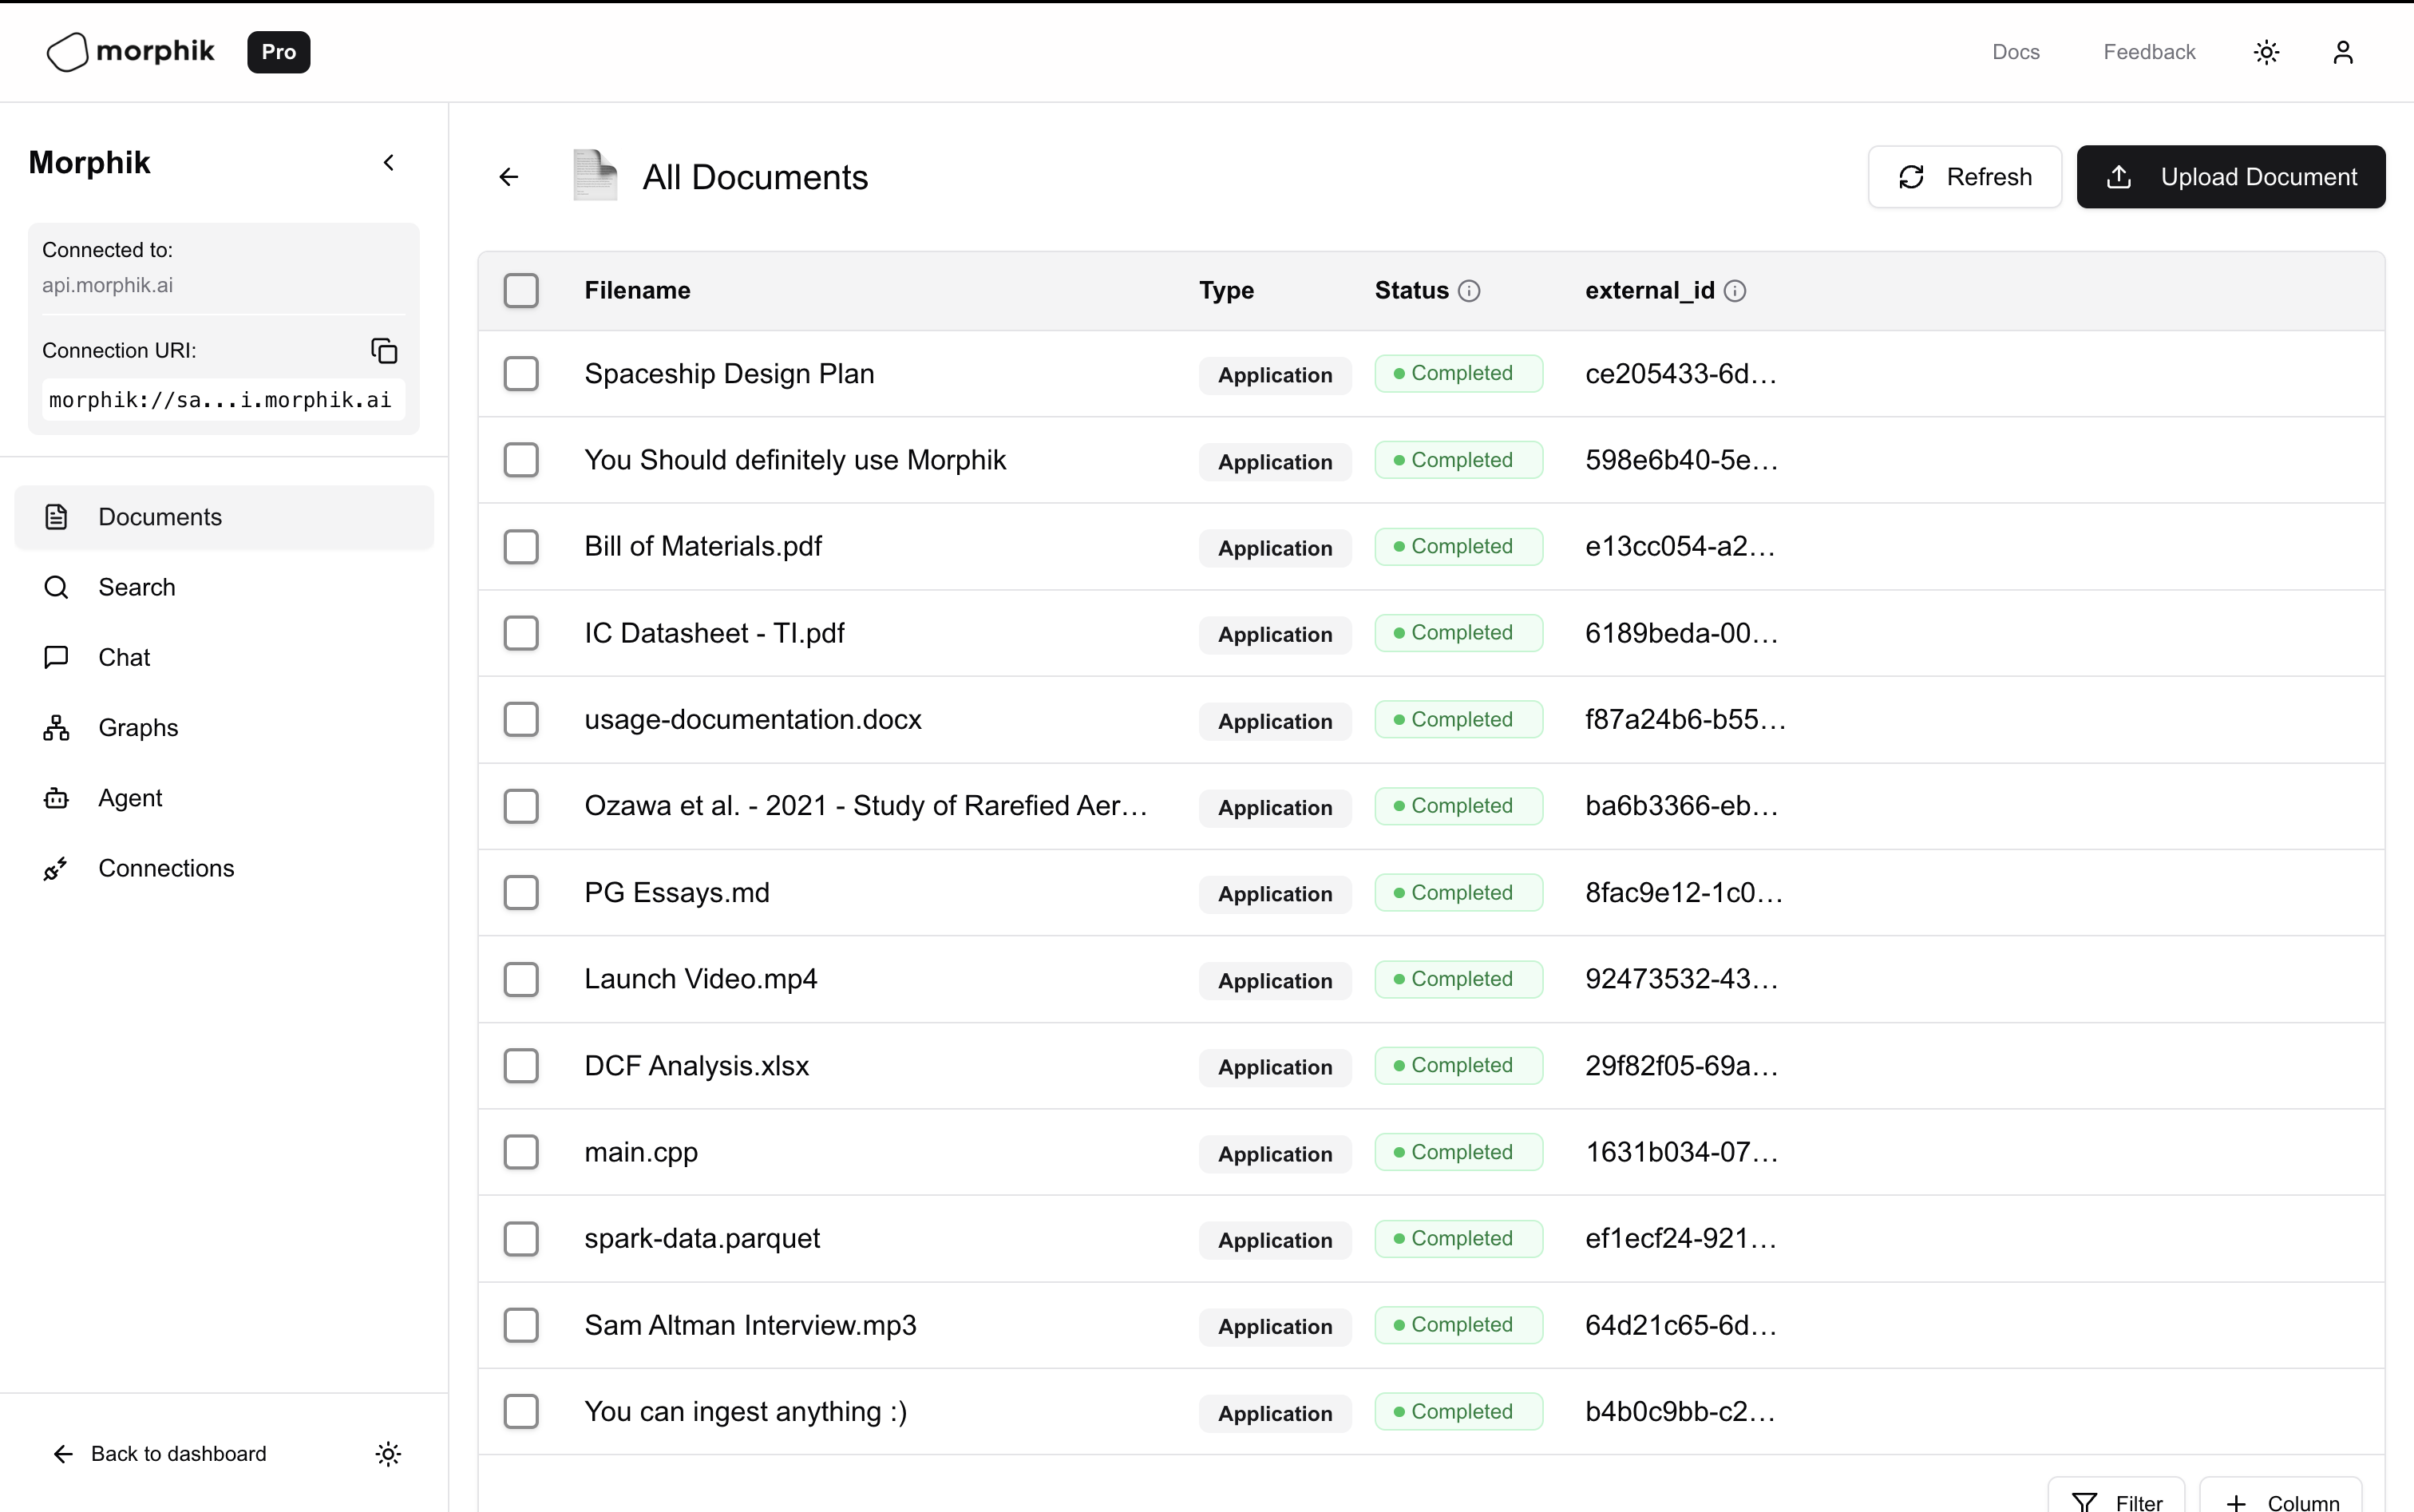Viewport: 2414px width, 1512px height.
Task: Return with the Back to dashboard link
Action: (158, 1453)
